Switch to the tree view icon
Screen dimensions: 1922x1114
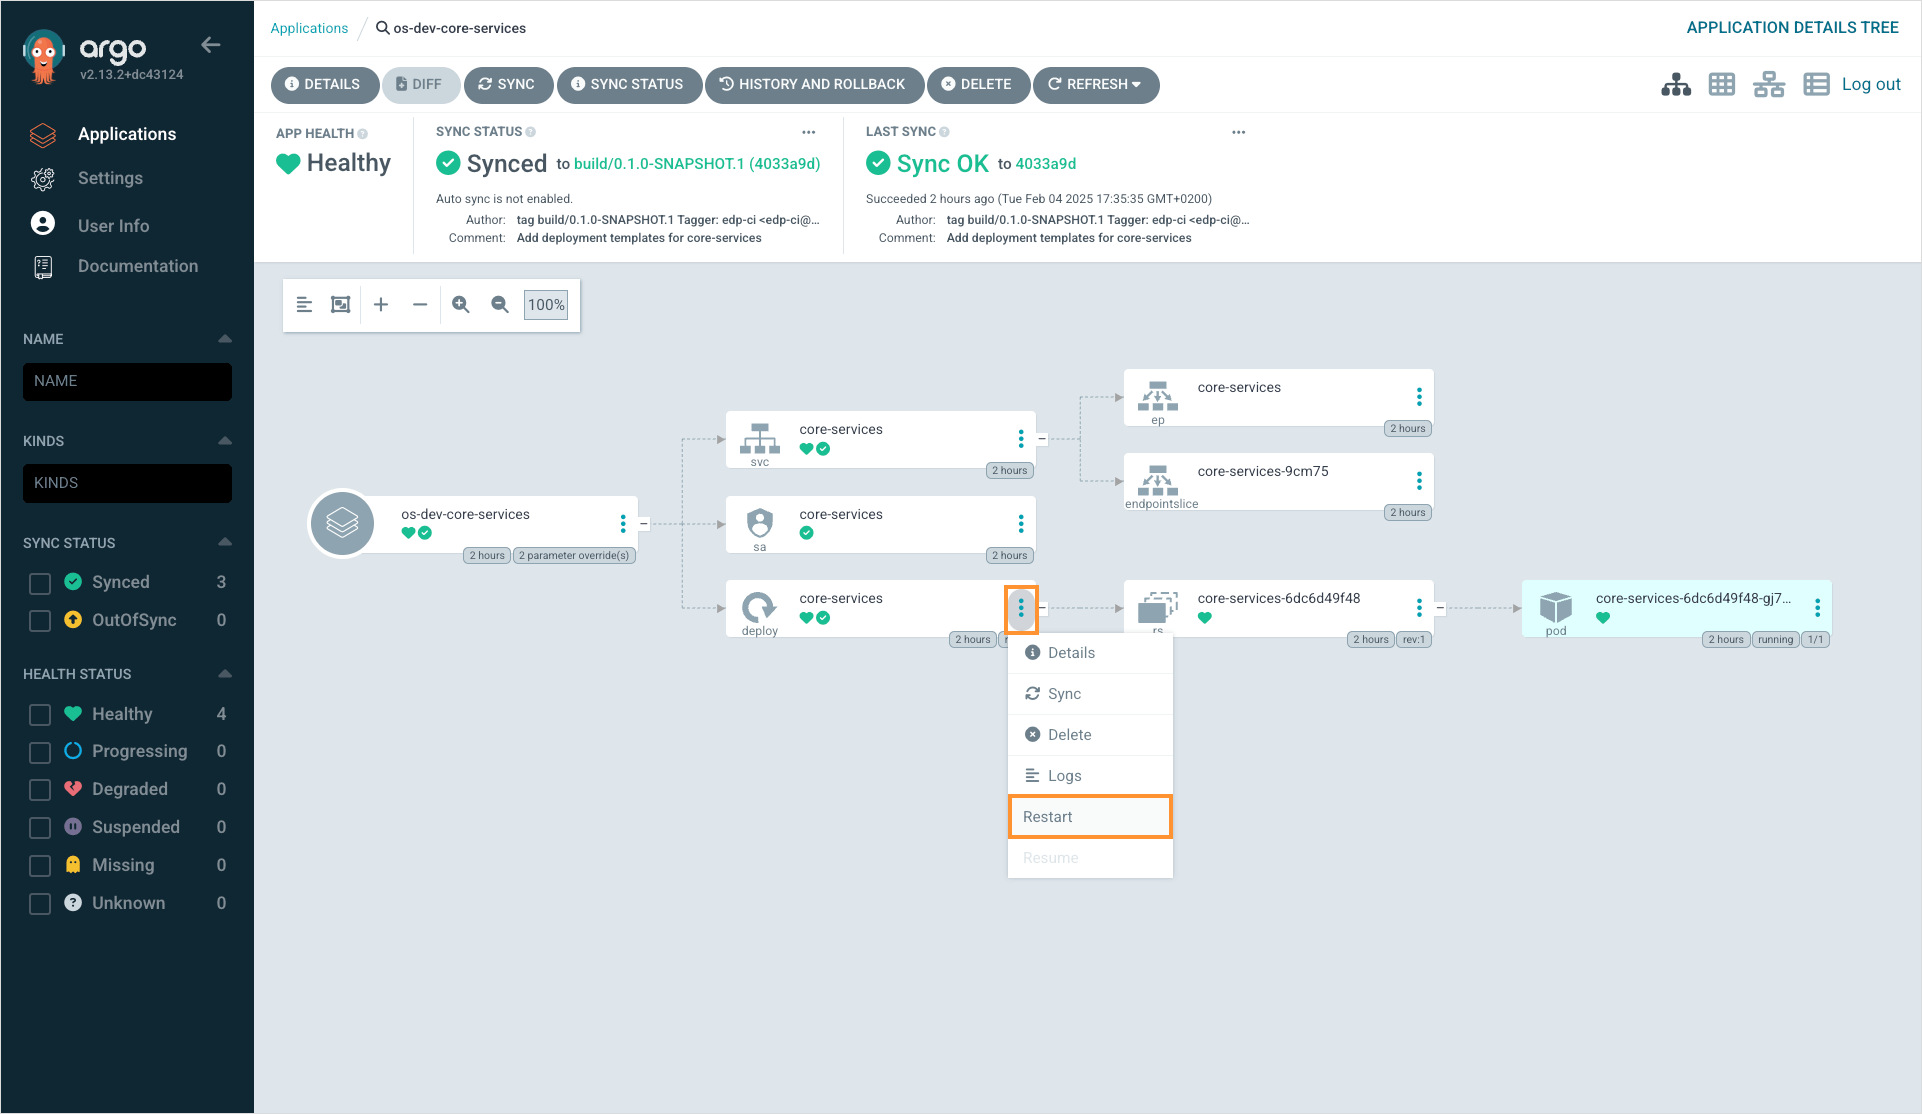click(1676, 85)
